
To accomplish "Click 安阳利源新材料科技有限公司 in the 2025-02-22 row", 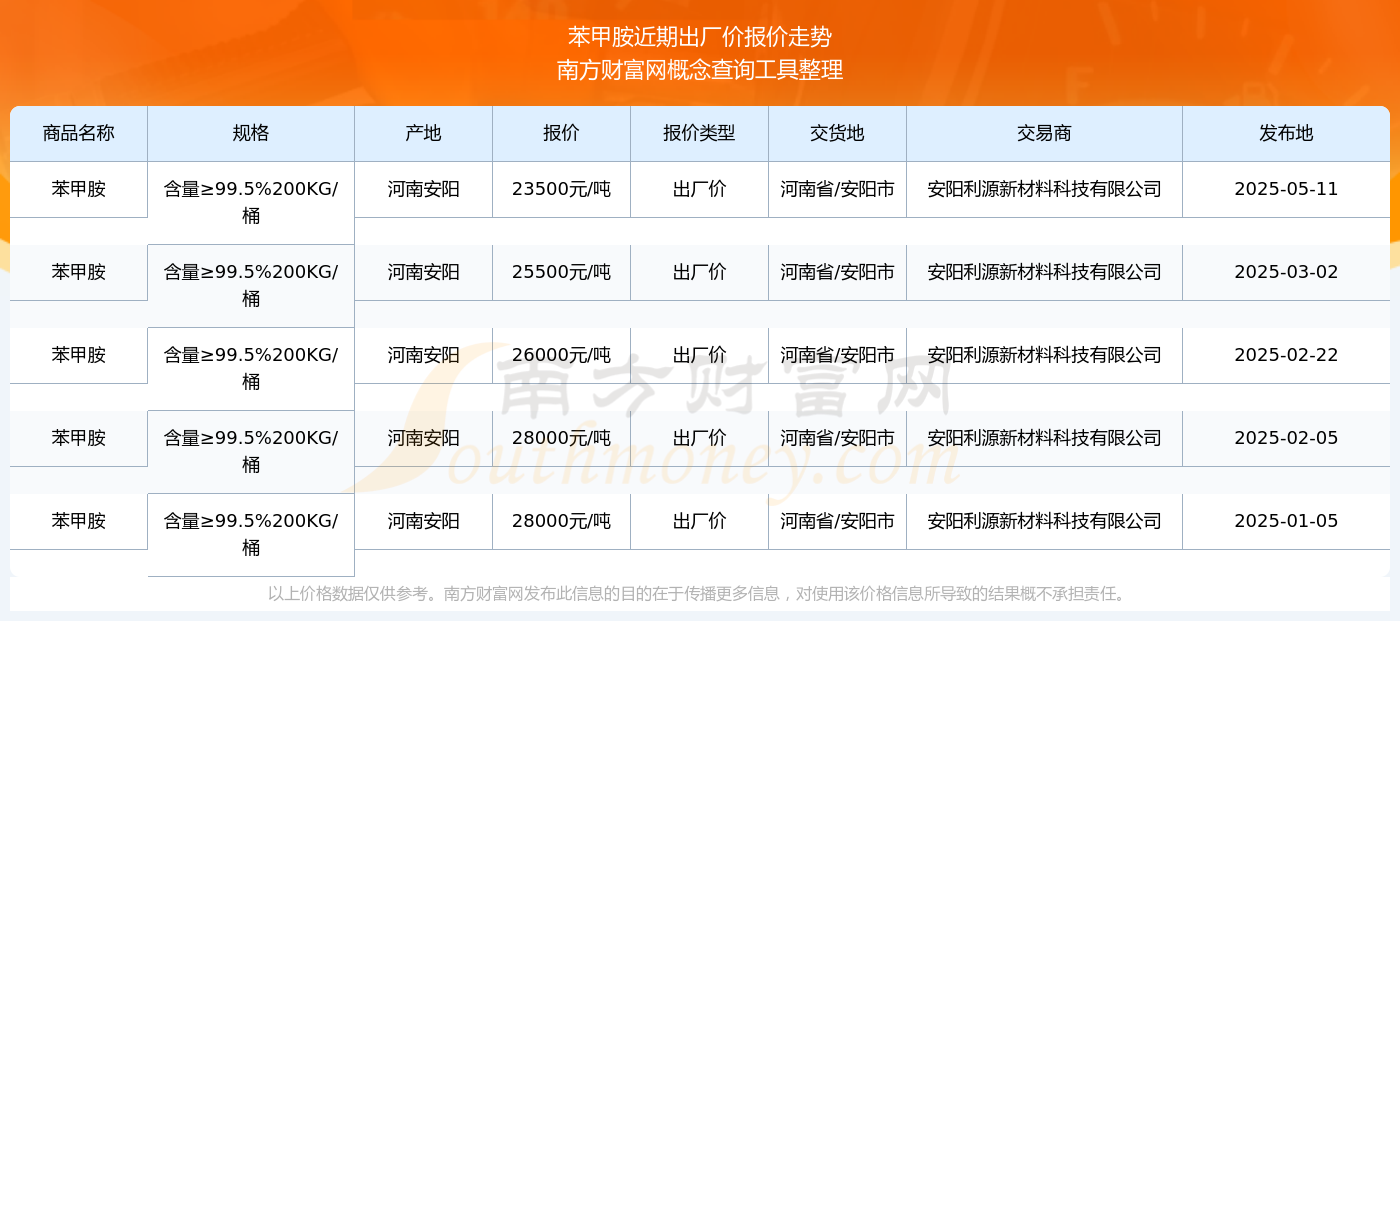I will tap(1044, 355).
